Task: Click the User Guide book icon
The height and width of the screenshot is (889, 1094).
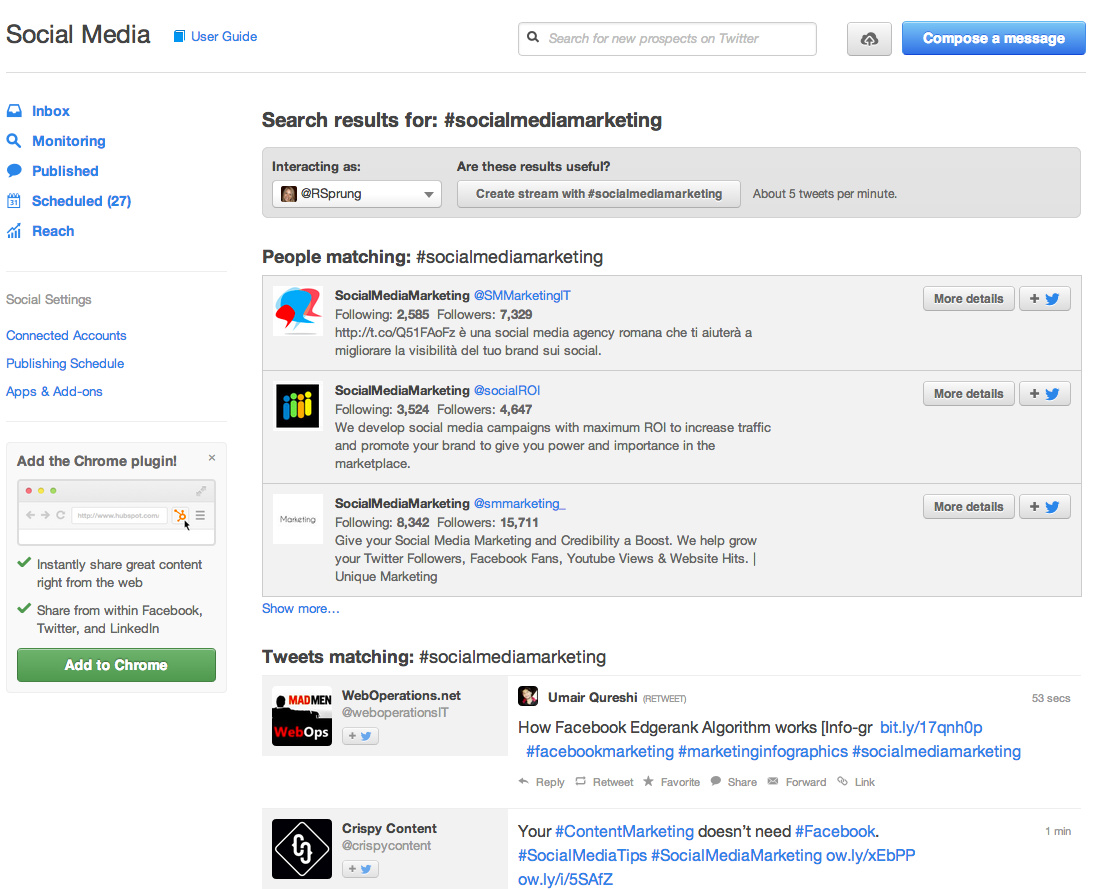Action: tap(179, 36)
